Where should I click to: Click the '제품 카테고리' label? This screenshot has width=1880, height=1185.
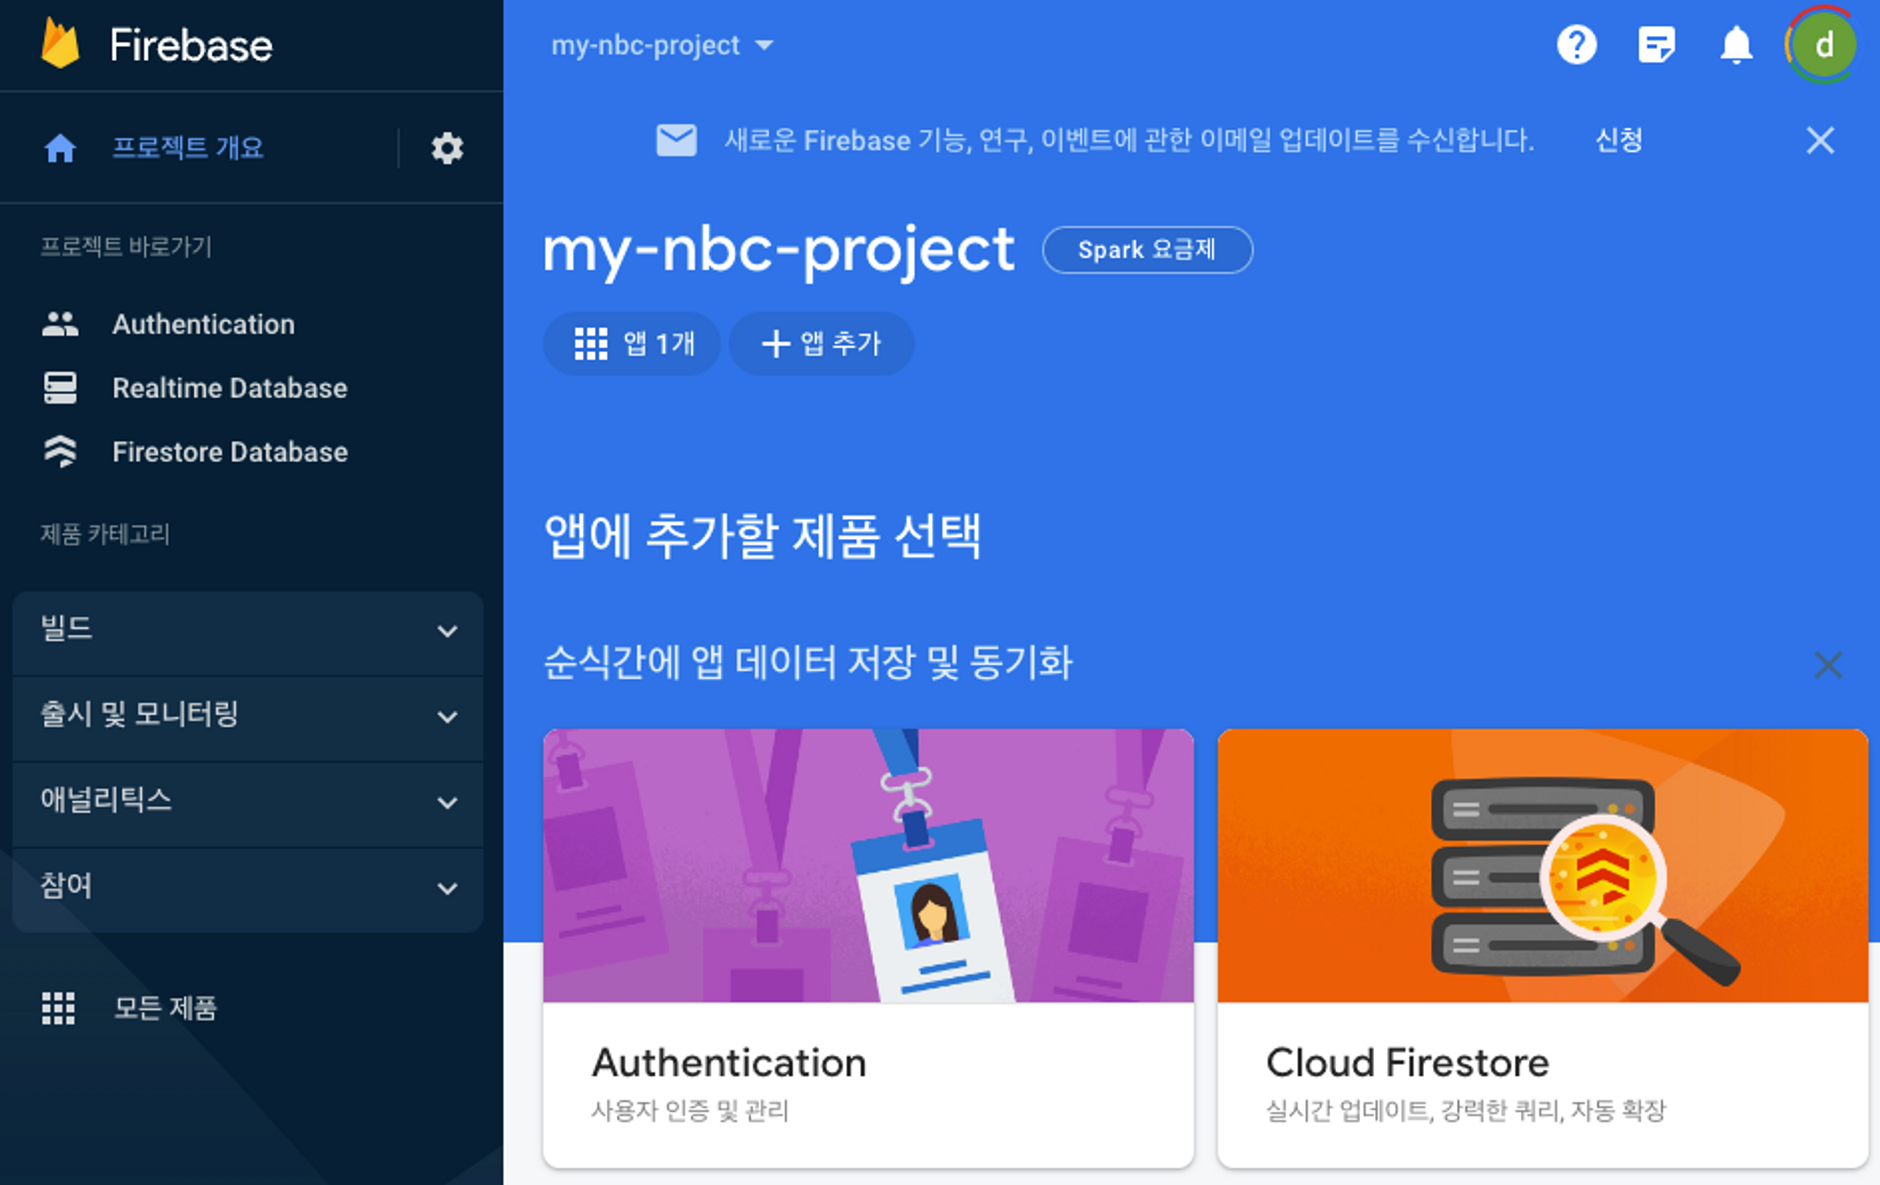click(105, 534)
